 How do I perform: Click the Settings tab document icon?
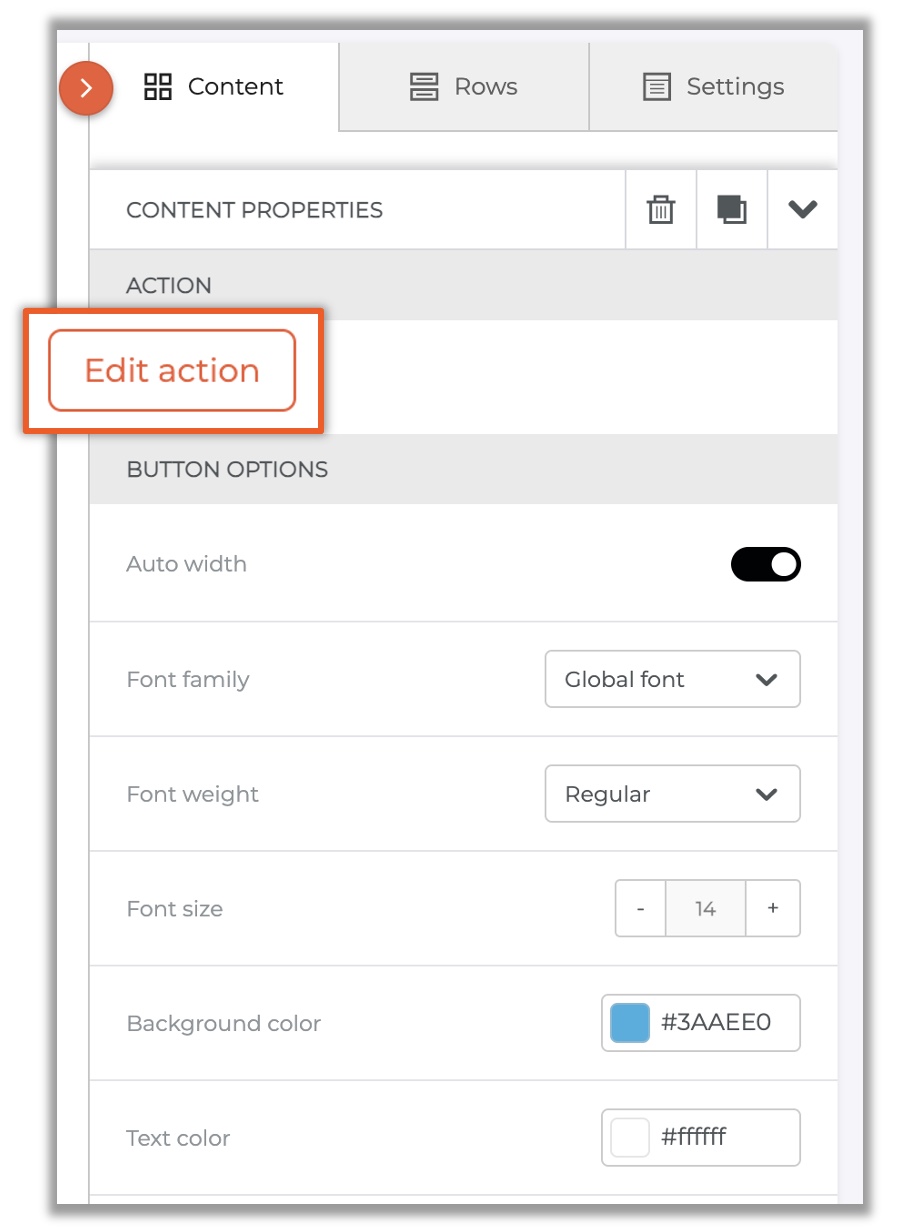[x=656, y=87]
